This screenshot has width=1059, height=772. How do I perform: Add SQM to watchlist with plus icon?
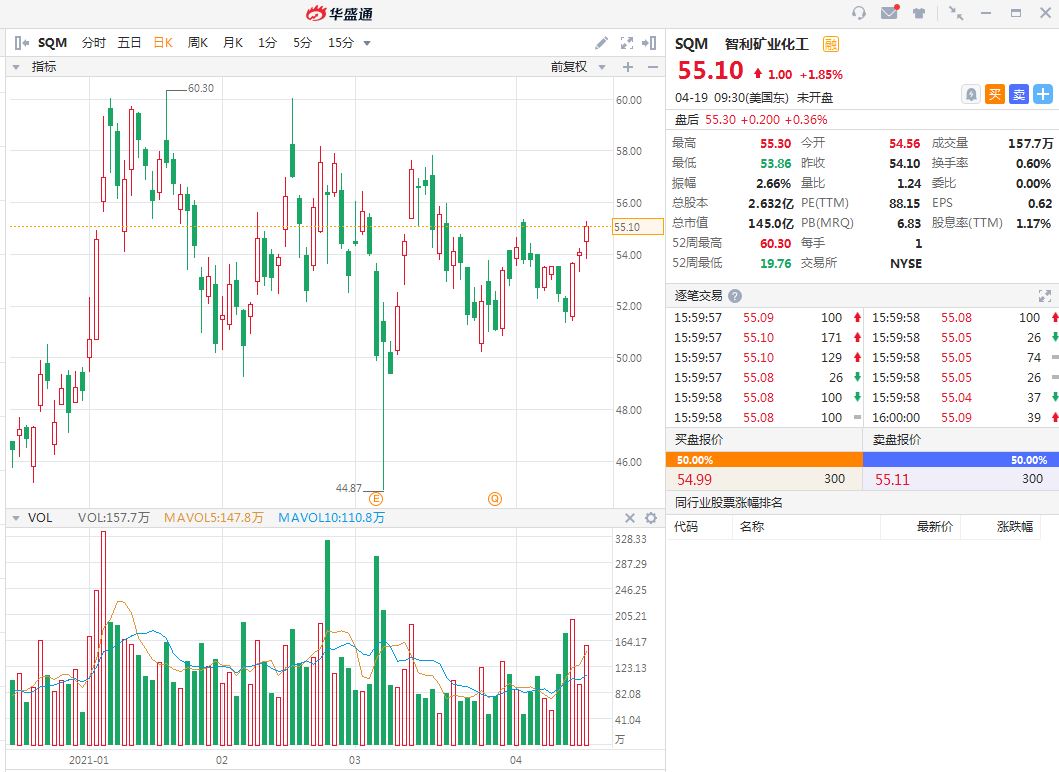pos(1043,94)
